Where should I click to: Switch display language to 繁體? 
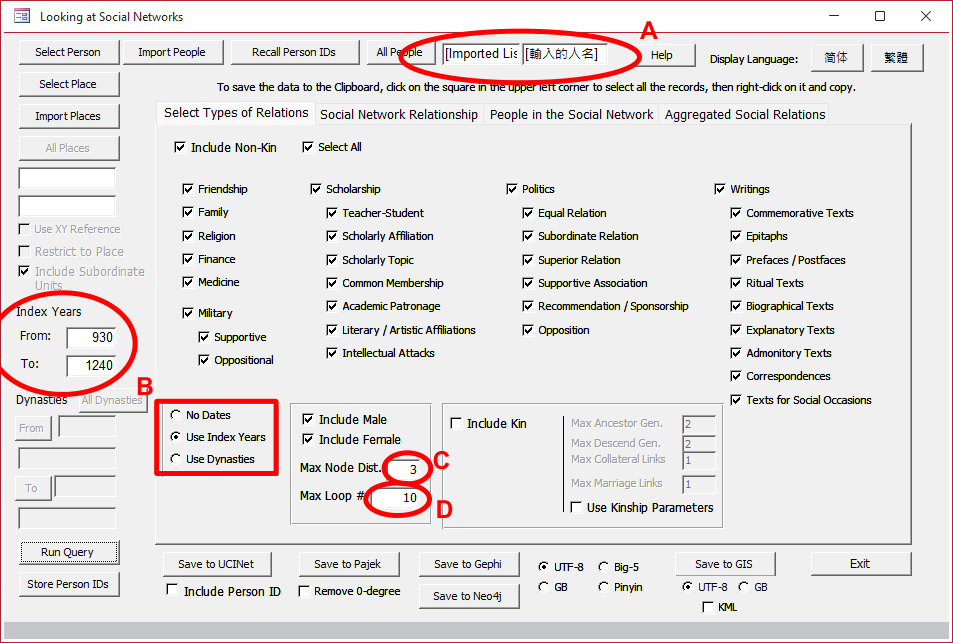click(896, 58)
